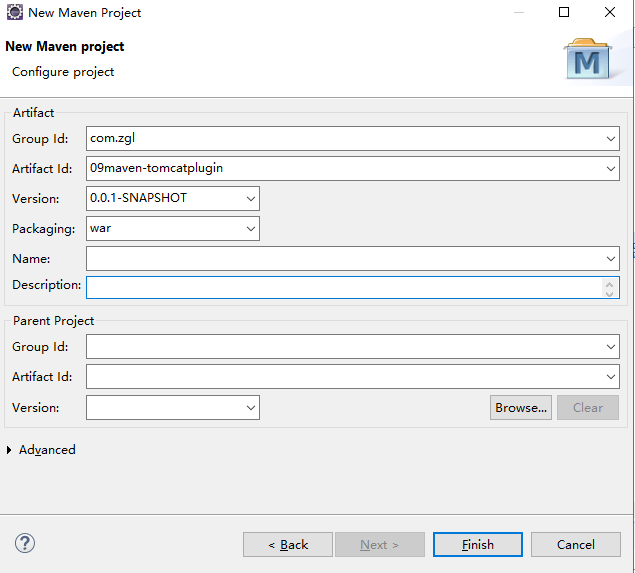Maximize the New Maven Project window
Screen dimensions: 635x573
564,12
